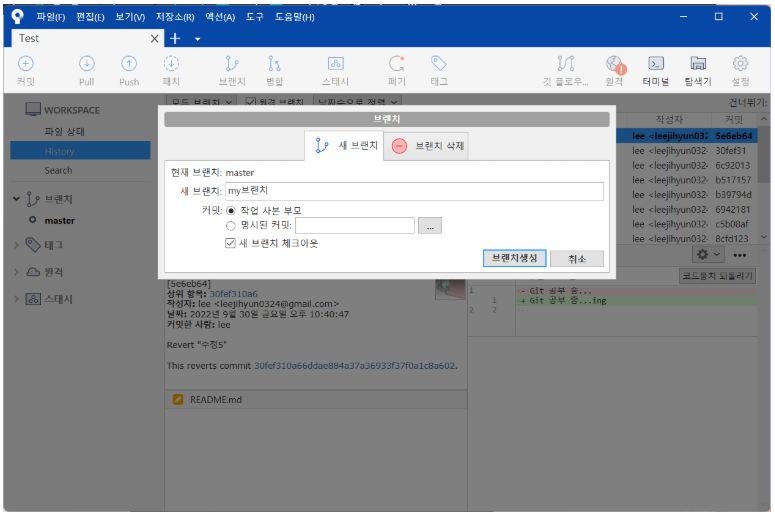Open the 도움말(H) menu

pyautogui.click(x=295, y=17)
